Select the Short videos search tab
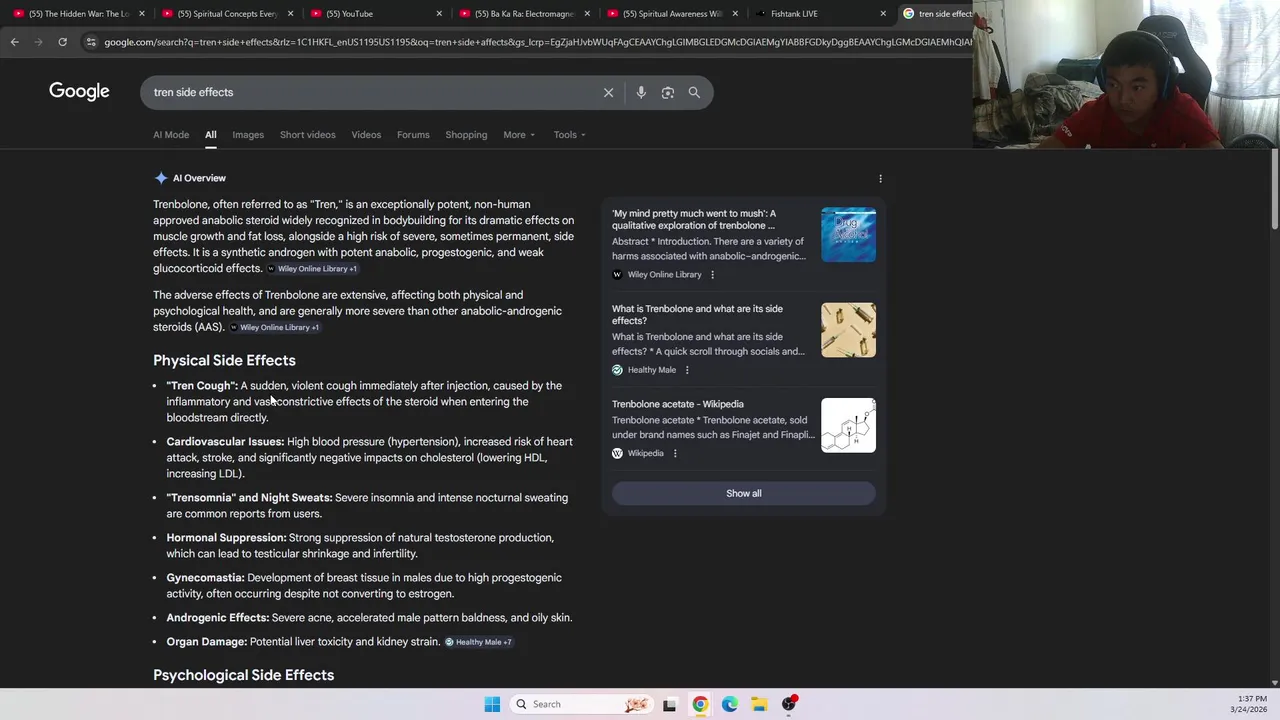Image resolution: width=1280 pixels, height=720 pixels. 308,135
